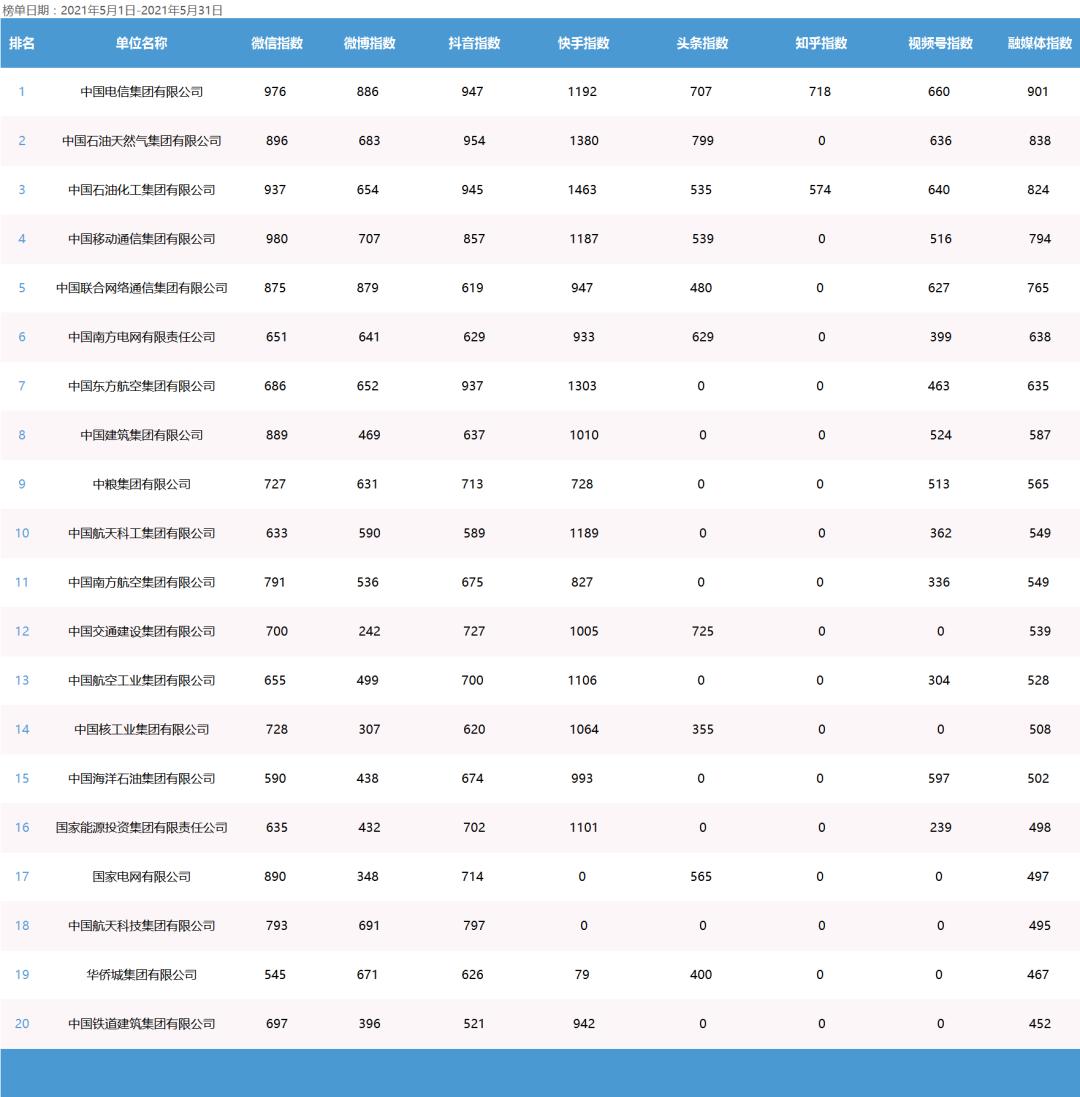
Task: Click rank number 15
Action: click(22, 778)
